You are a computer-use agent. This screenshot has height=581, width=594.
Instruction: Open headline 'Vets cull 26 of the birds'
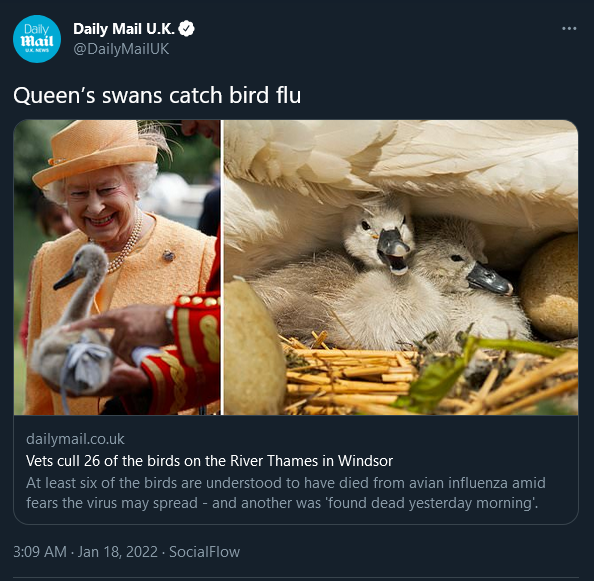coord(209,461)
